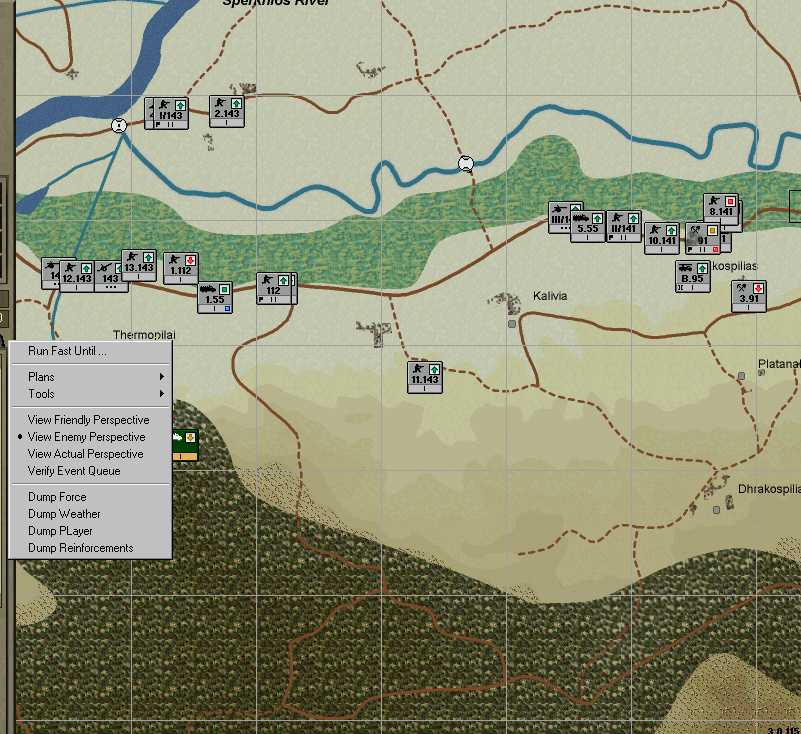Select the 8.141 infantry unit counter
Viewport: 801px width, 734px height.
click(721, 209)
